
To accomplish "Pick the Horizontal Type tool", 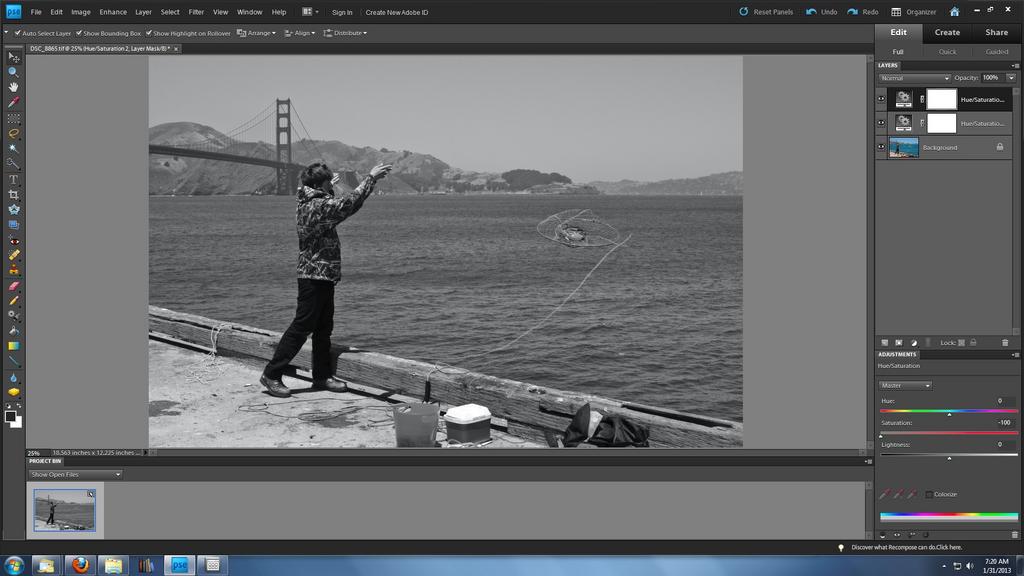I will click(x=13, y=179).
